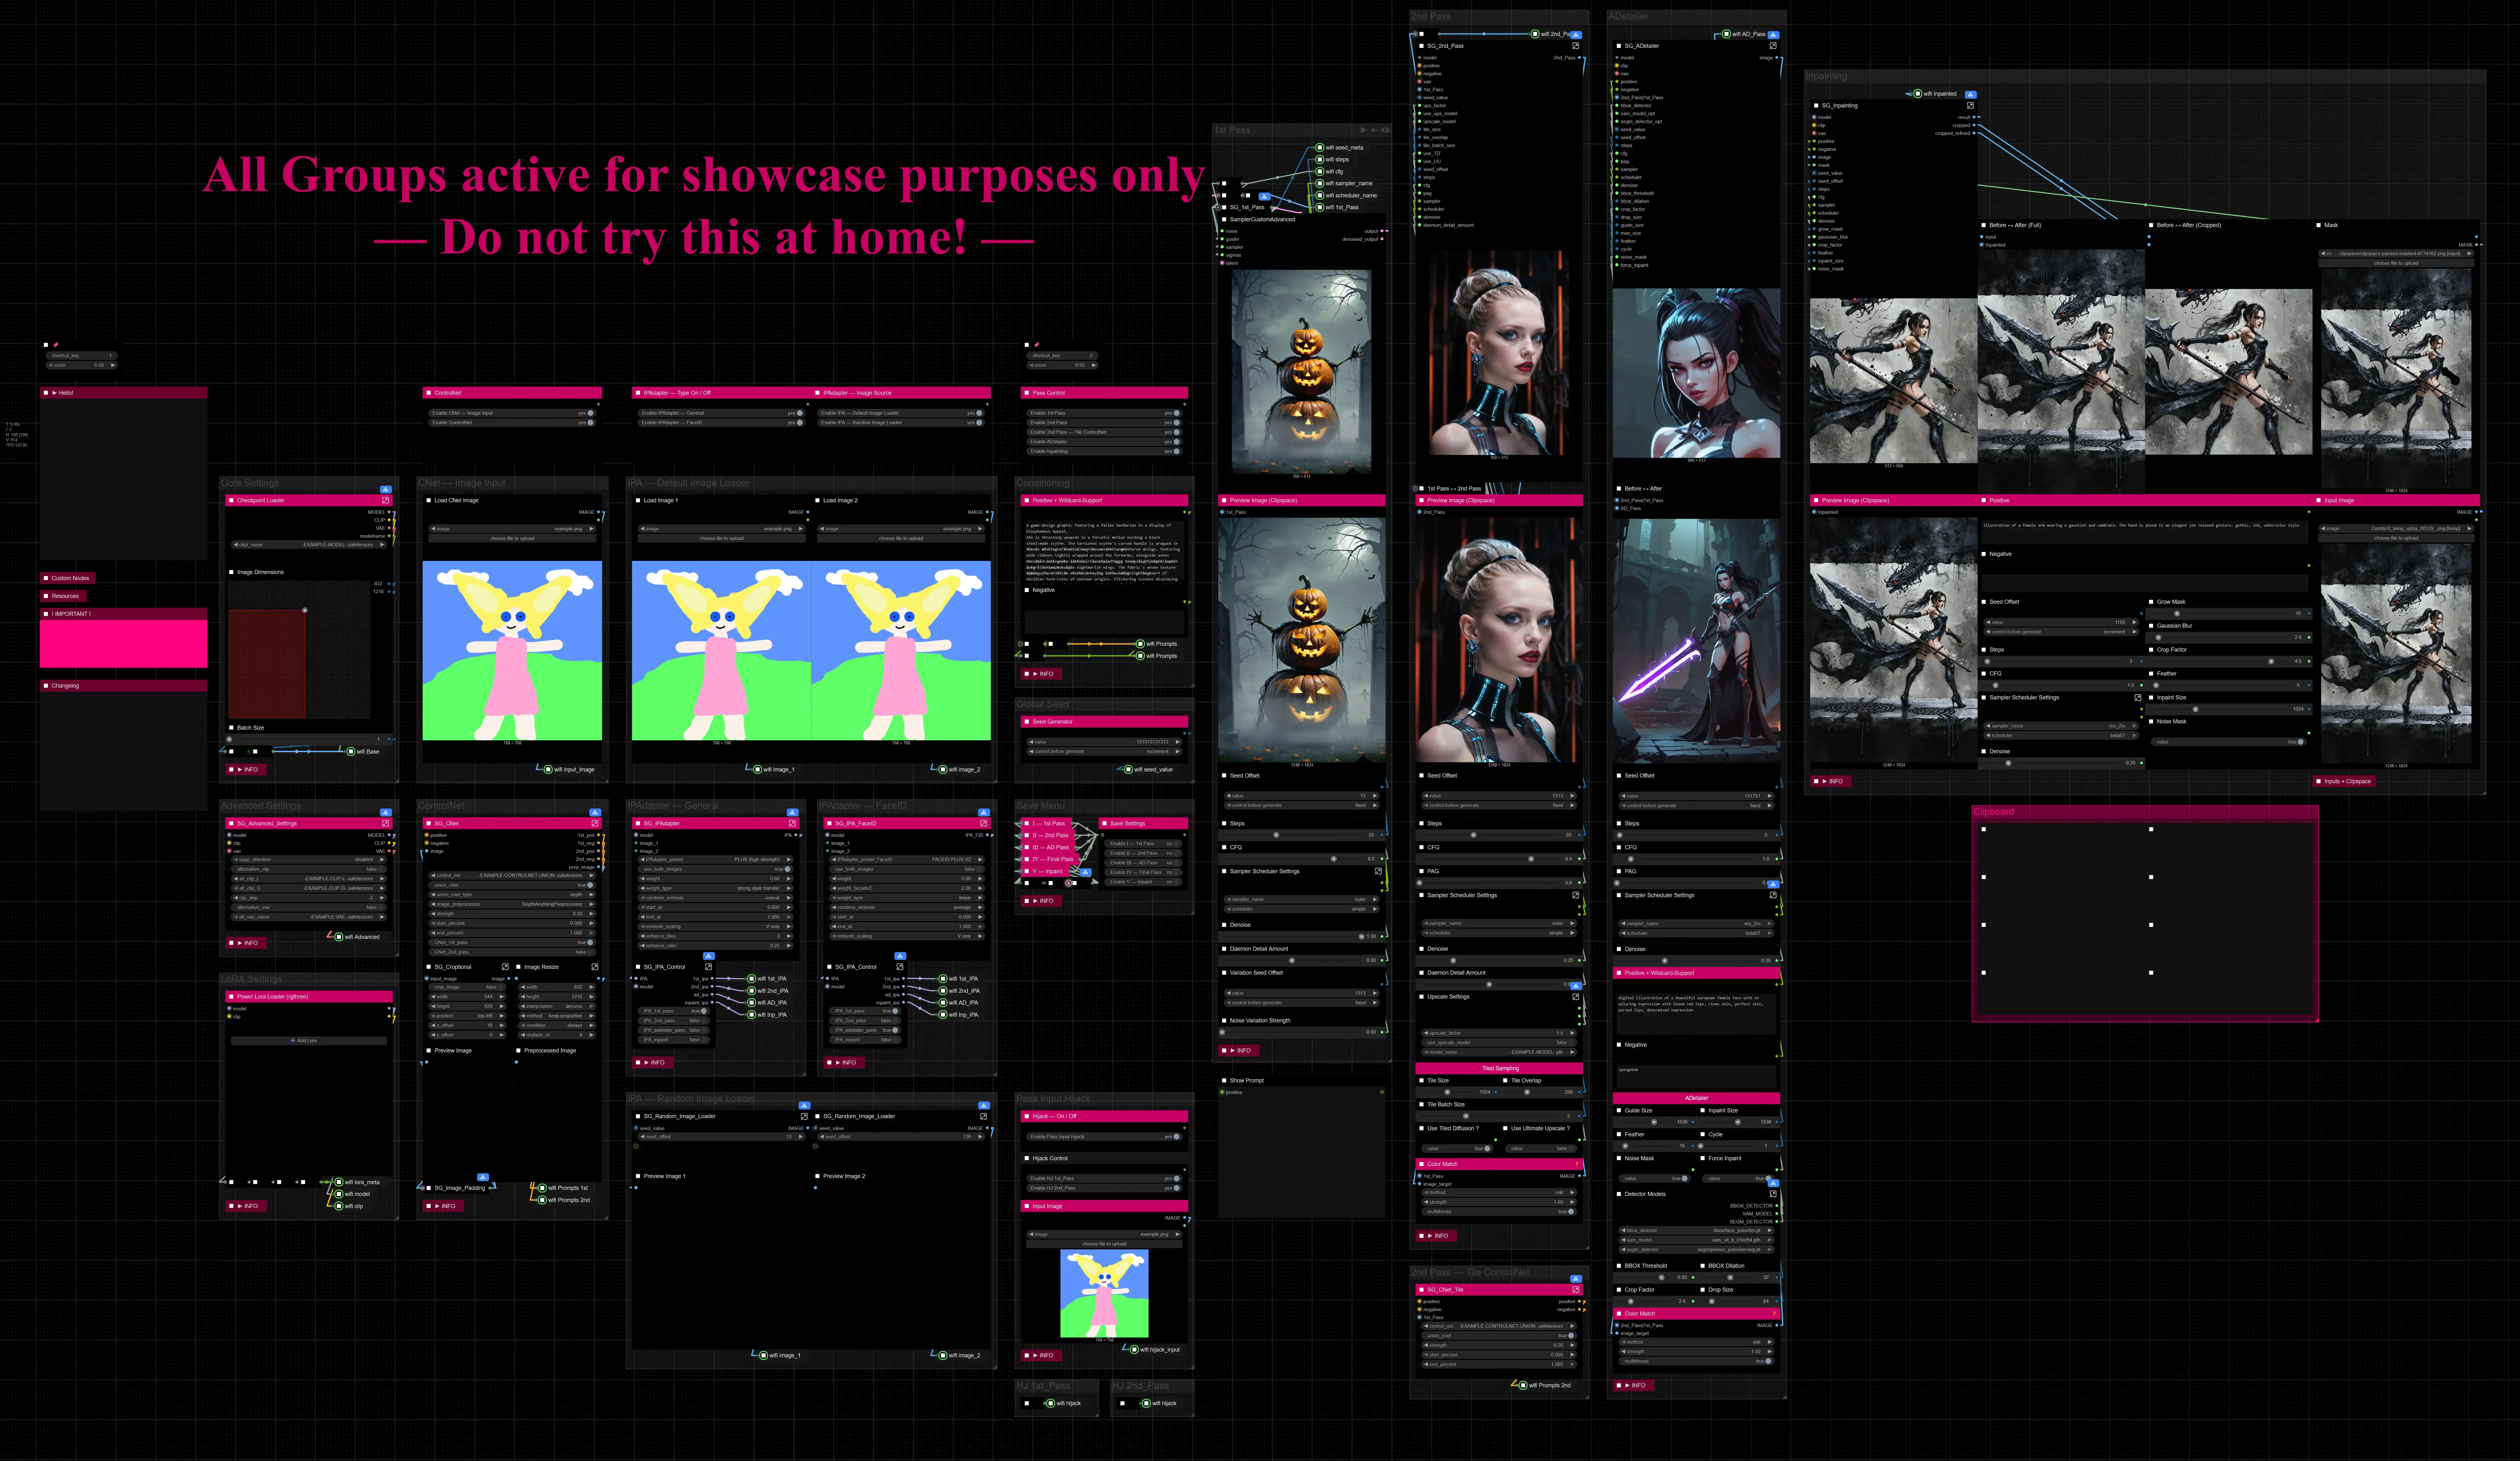
Task: Select the Changelog node title
Action: click(x=65, y=686)
